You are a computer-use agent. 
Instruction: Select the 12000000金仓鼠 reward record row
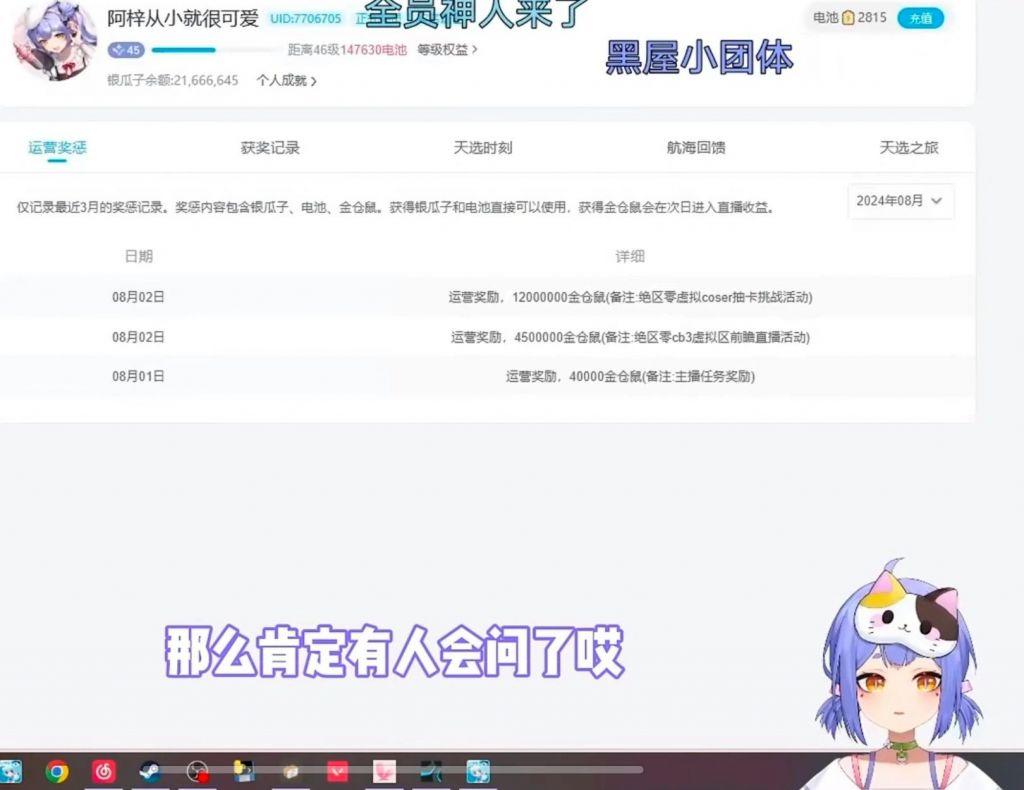[487, 297]
